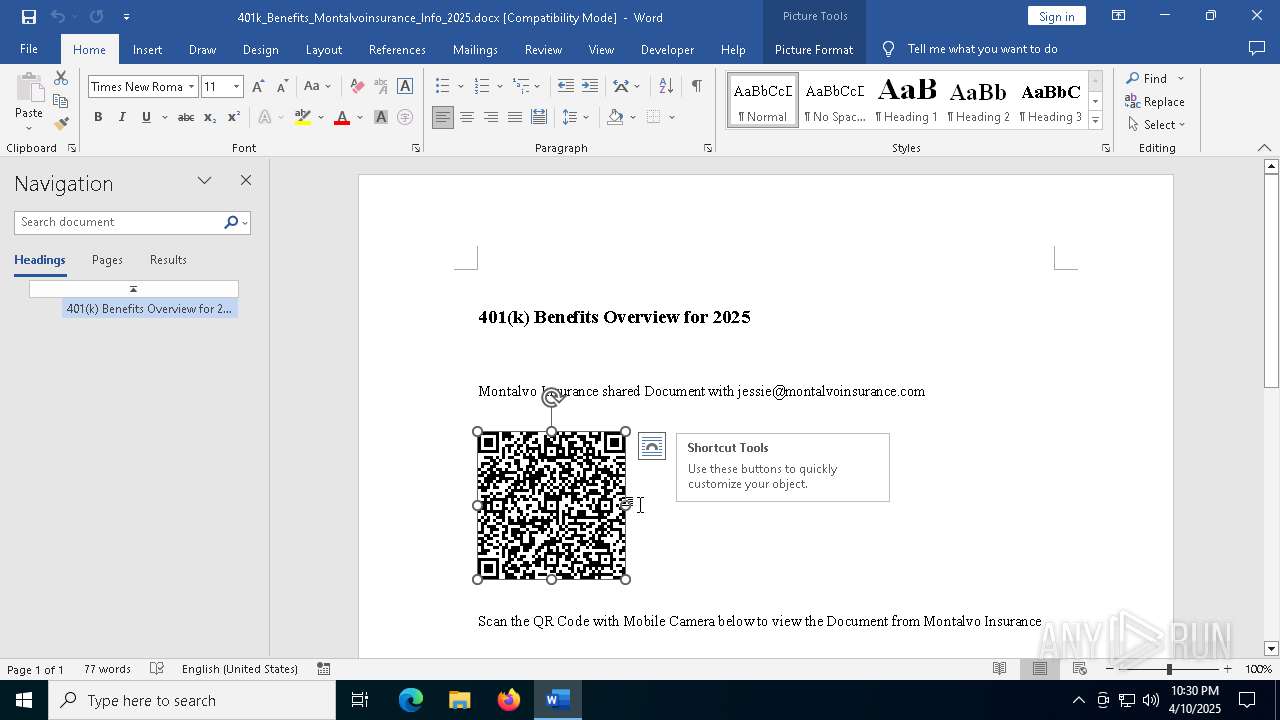Sort paragraph text A to Z
Image resolution: width=1280 pixels, height=720 pixels.
666,87
